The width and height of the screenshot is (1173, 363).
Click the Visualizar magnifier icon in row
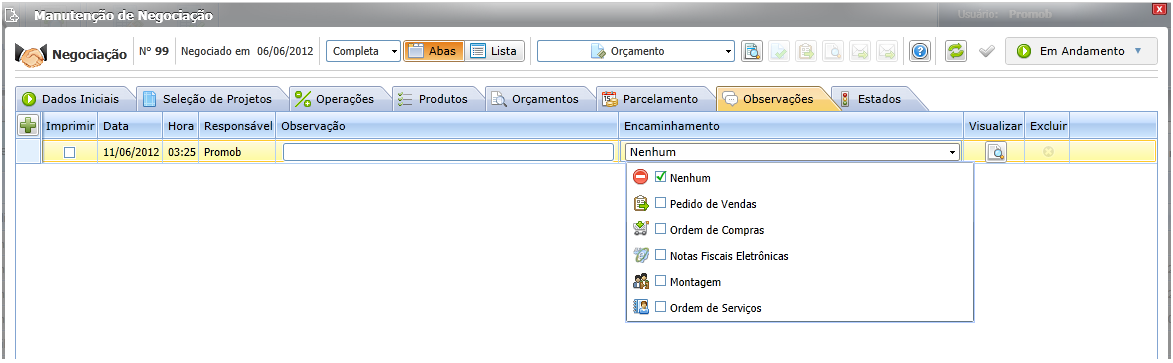pos(995,152)
